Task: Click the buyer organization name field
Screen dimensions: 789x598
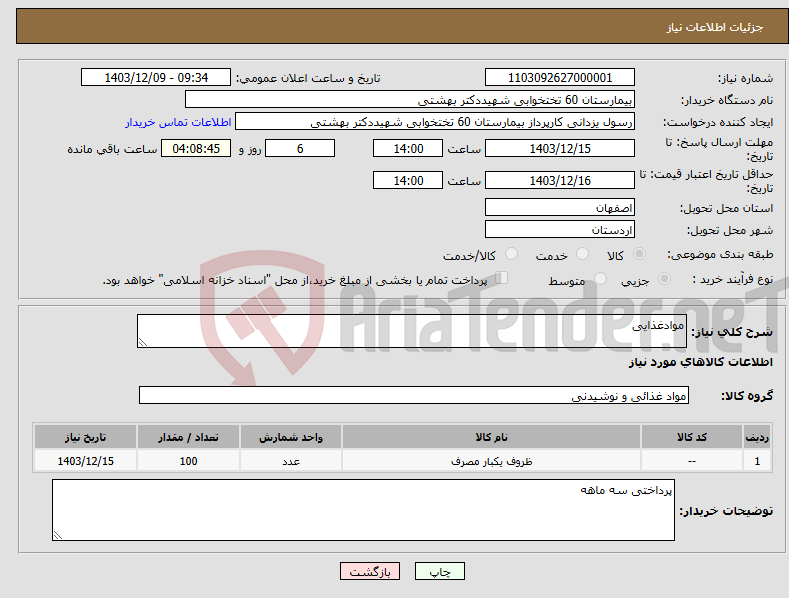Action: [x=410, y=100]
